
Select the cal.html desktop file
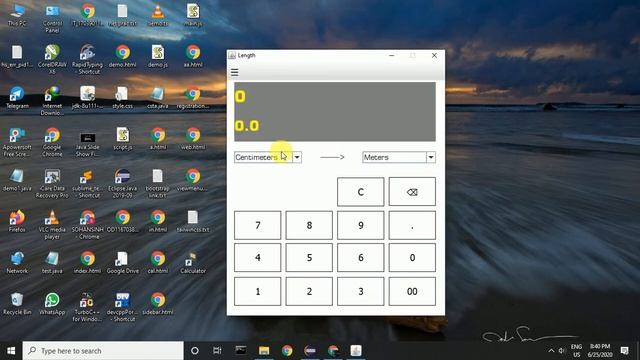pos(158,262)
